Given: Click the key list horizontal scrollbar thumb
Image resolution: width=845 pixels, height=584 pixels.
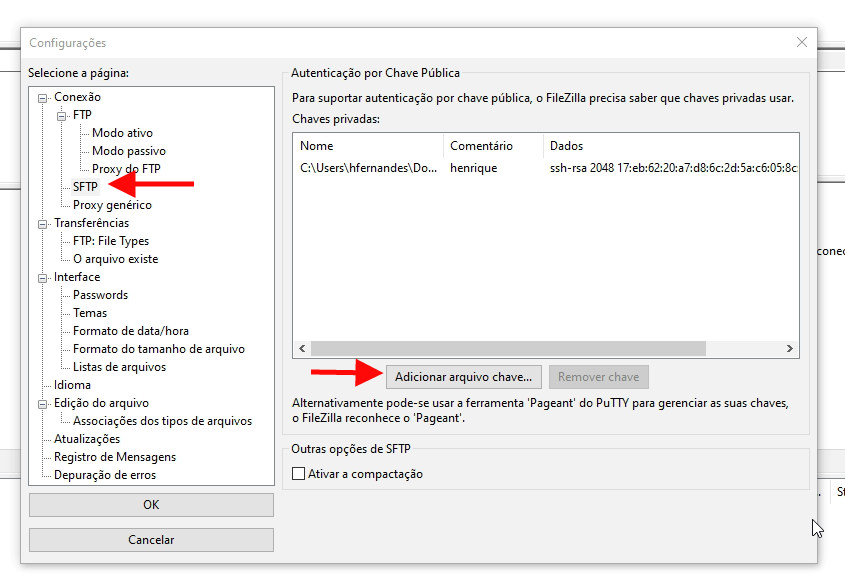Looking at the screenshot, I should click(x=508, y=349).
